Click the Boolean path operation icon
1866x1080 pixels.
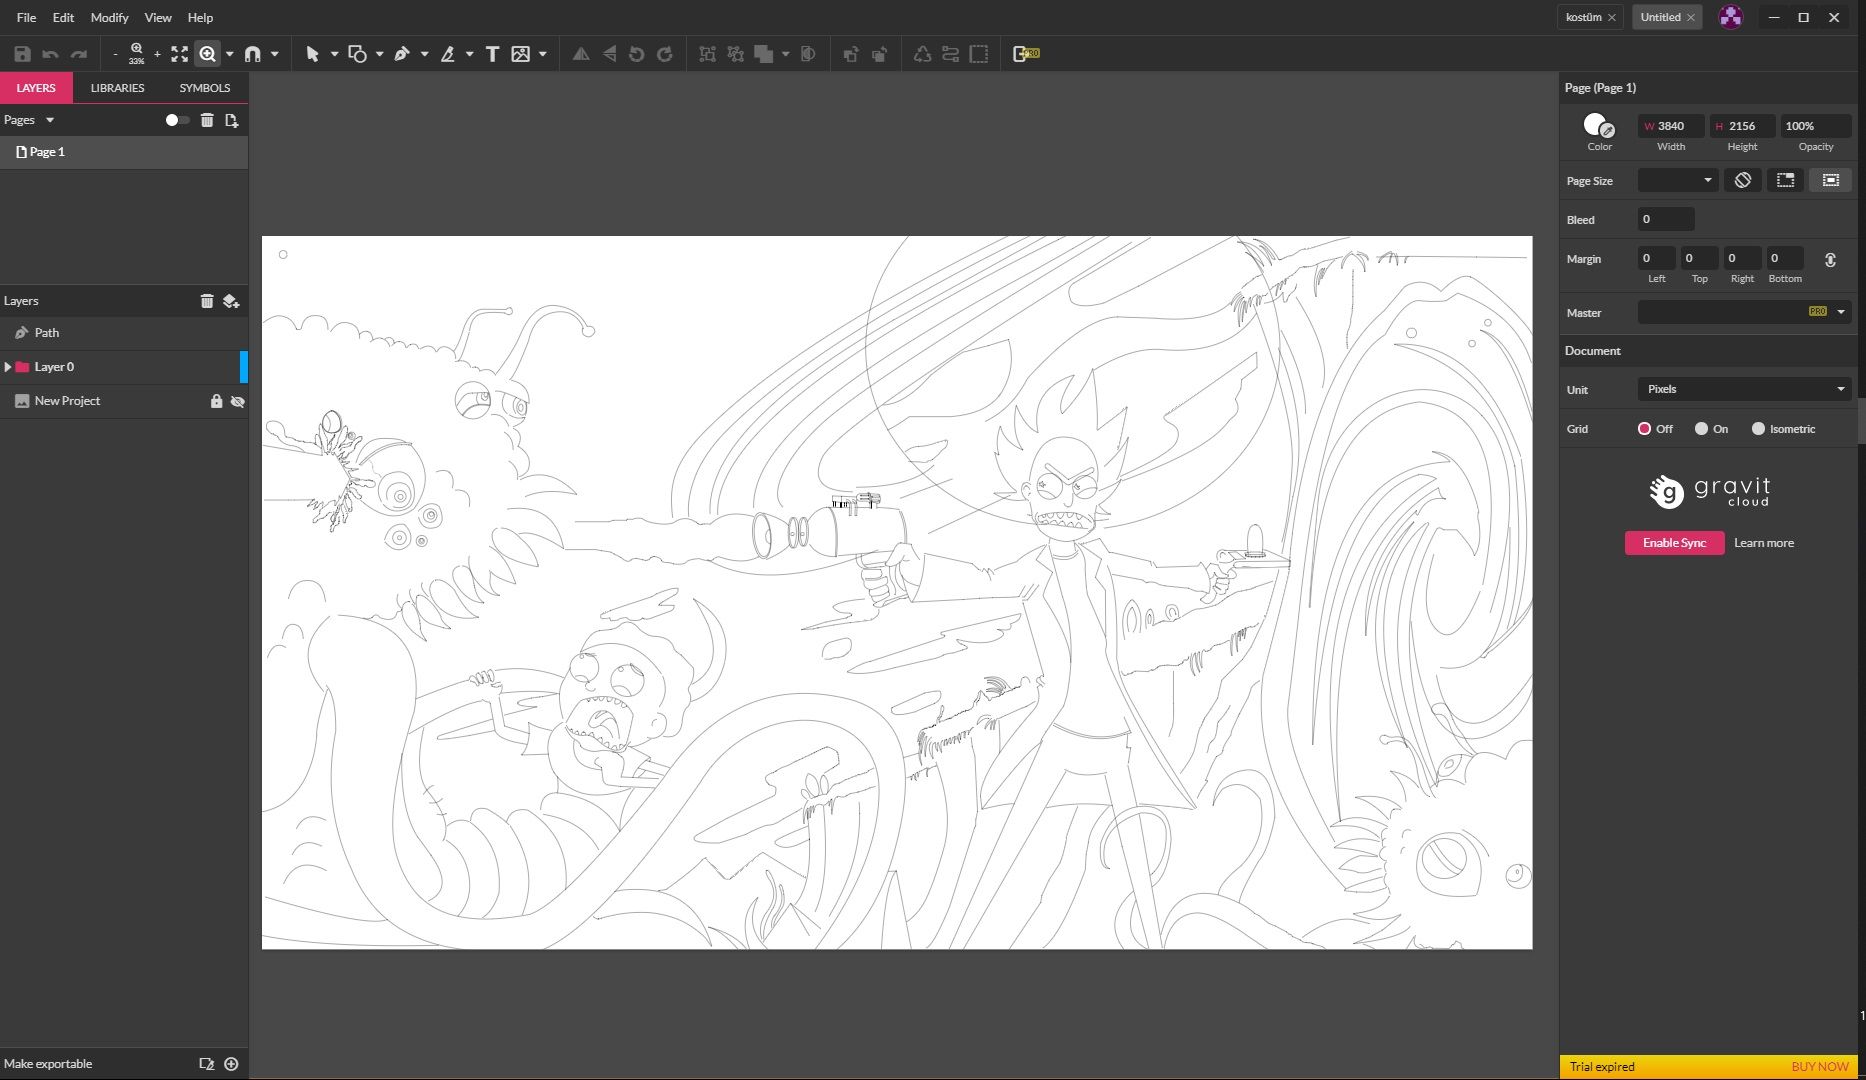pyautogui.click(x=764, y=54)
